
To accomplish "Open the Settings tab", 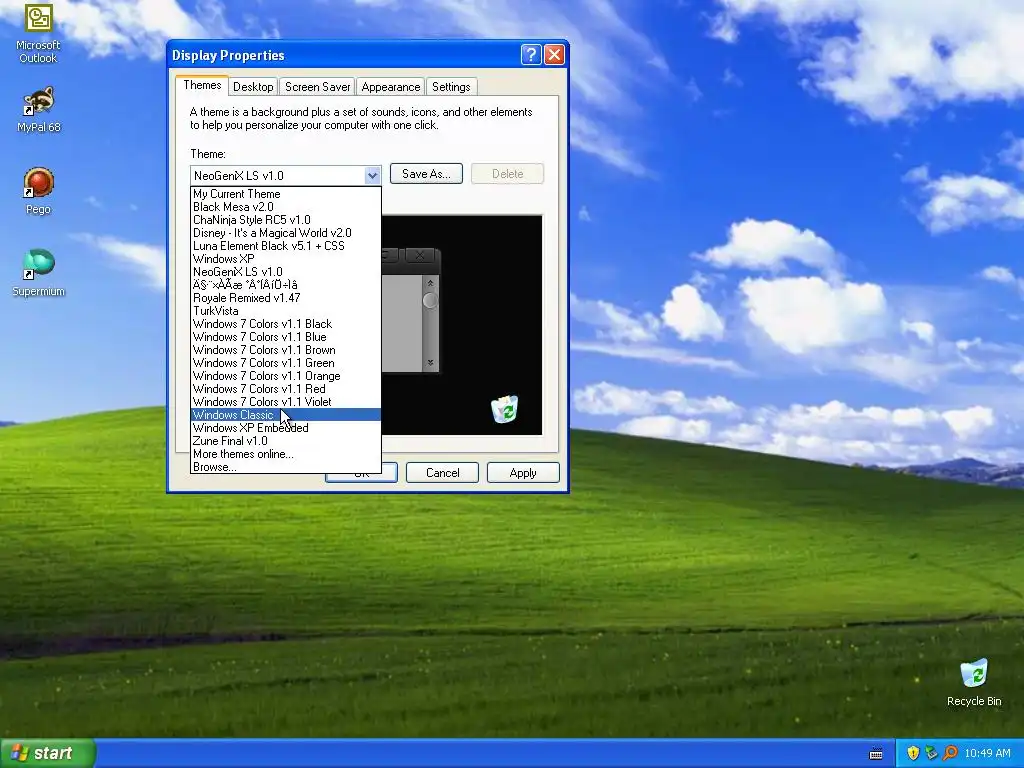I will point(451,87).
